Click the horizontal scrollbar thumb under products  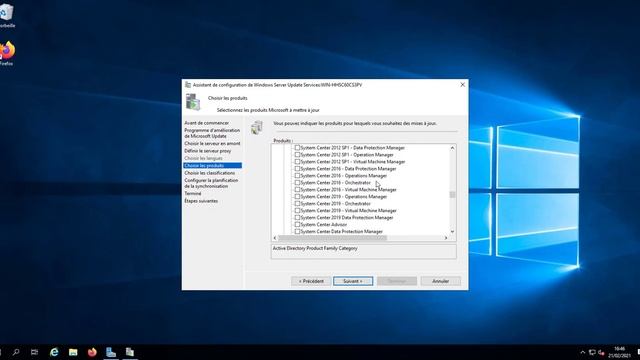[x=333, y=238]
